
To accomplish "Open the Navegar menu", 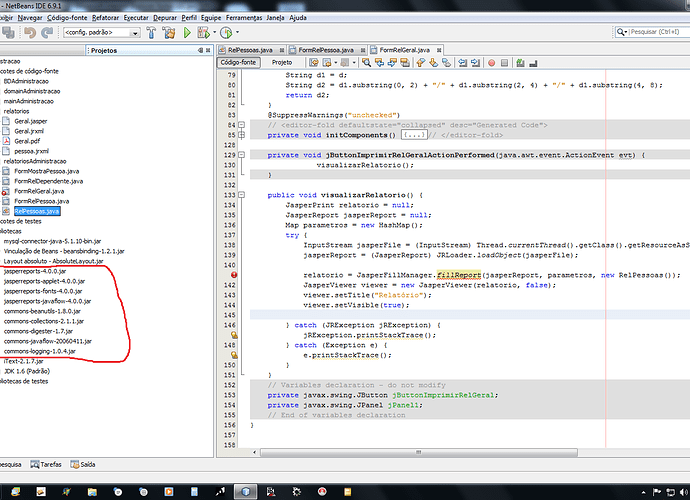I will point(30,18).
